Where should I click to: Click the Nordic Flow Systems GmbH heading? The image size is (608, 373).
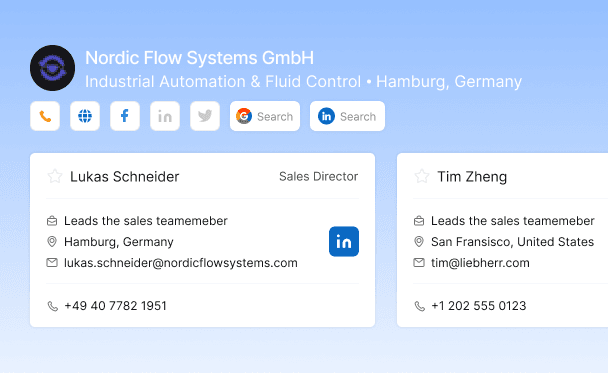click(x=199, y=58)
